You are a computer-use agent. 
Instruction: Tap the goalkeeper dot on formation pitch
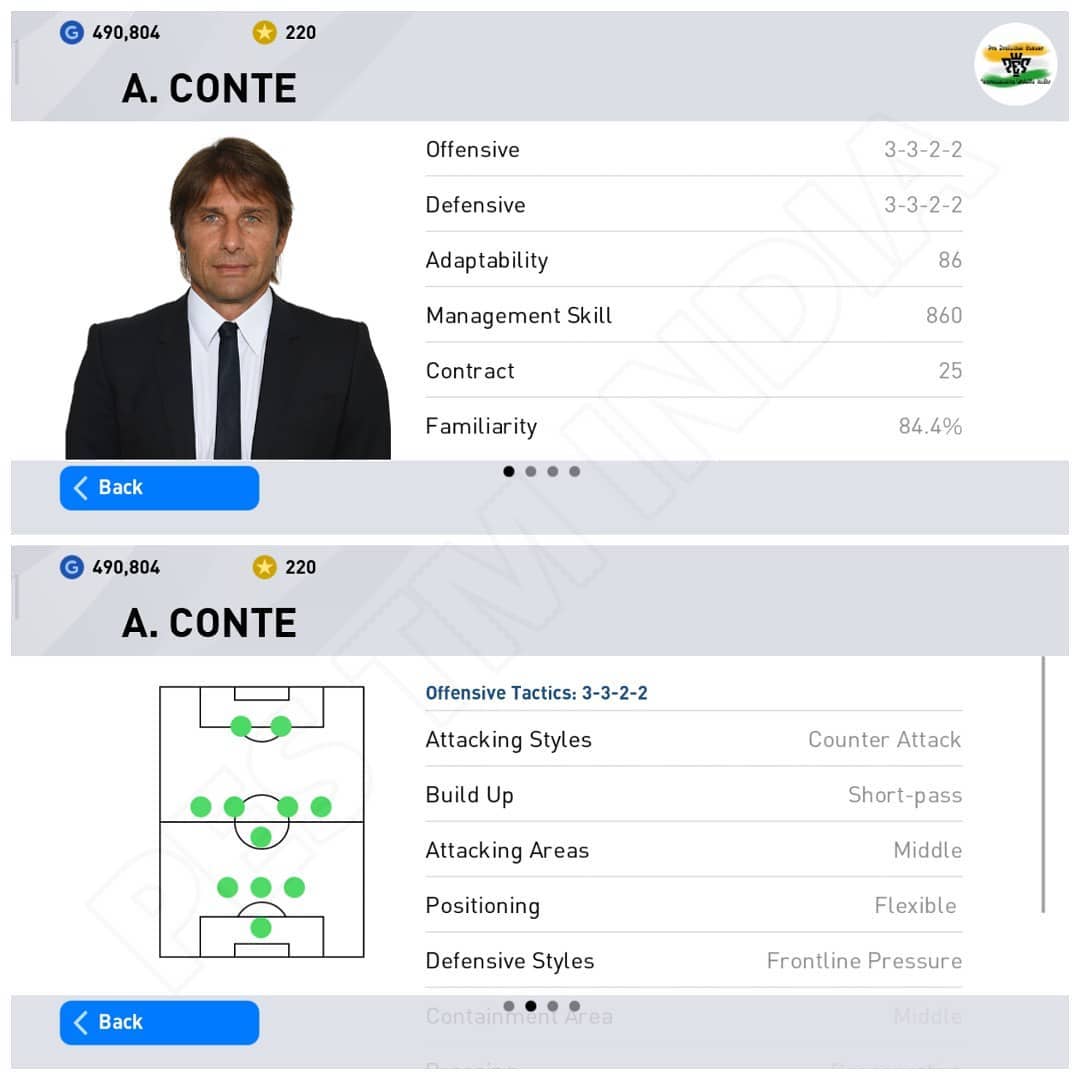pyautogui.click(x=260, y=928)
